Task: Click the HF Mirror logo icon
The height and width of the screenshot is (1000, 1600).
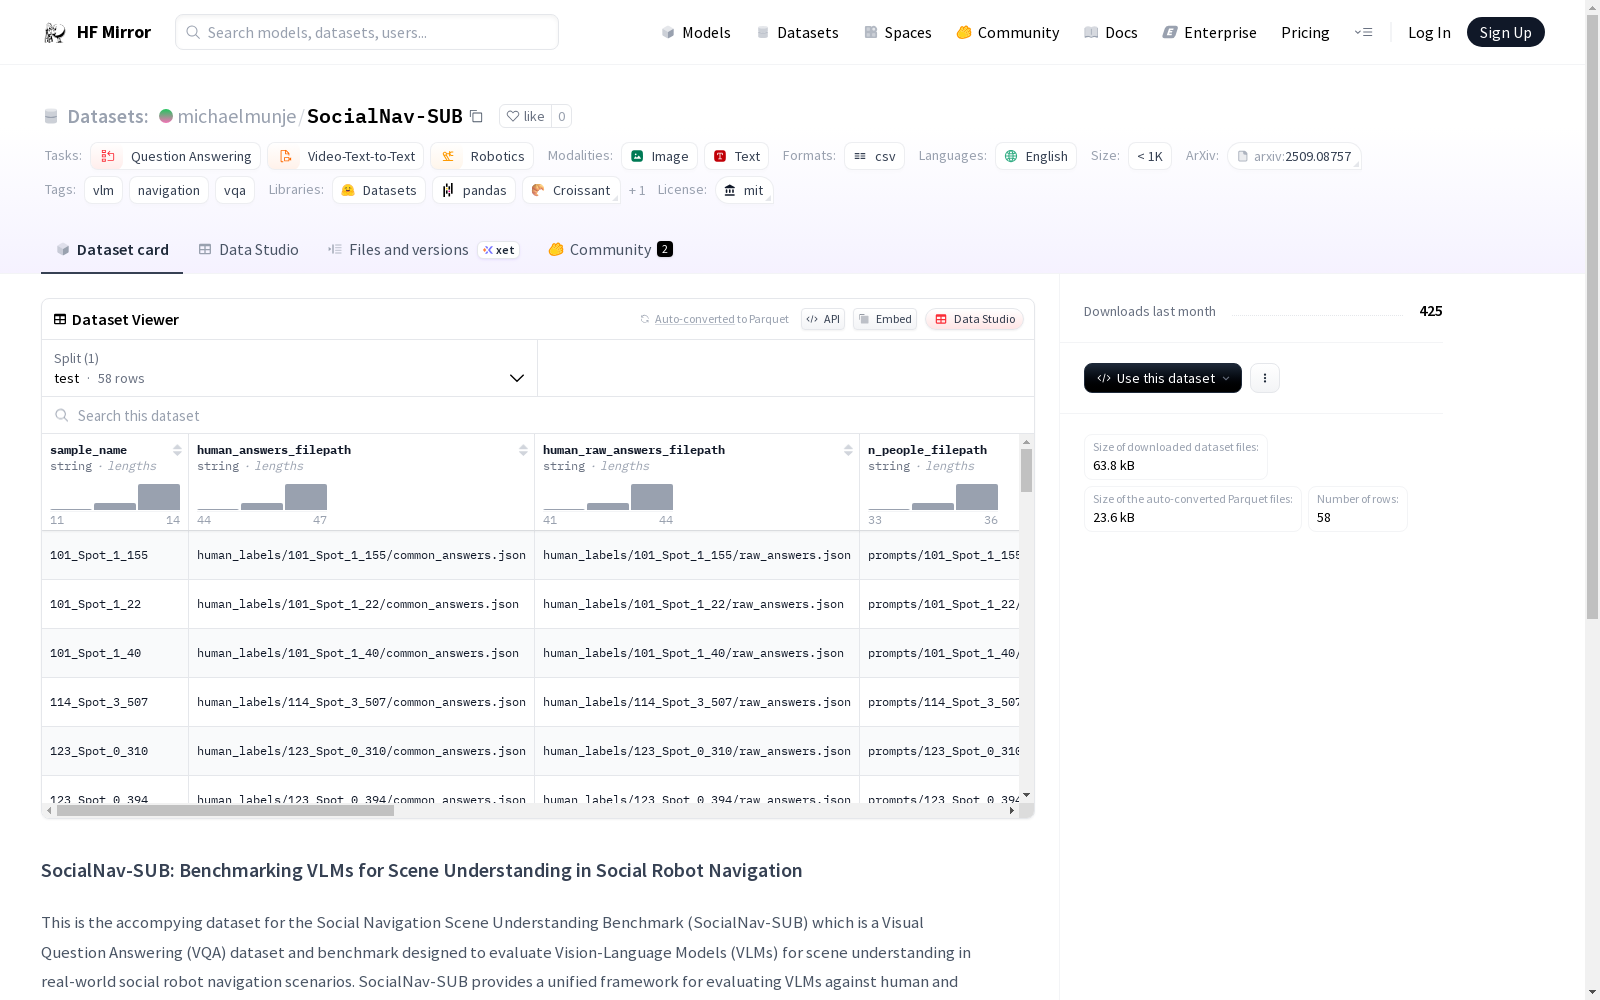Action: pos(55,32)
